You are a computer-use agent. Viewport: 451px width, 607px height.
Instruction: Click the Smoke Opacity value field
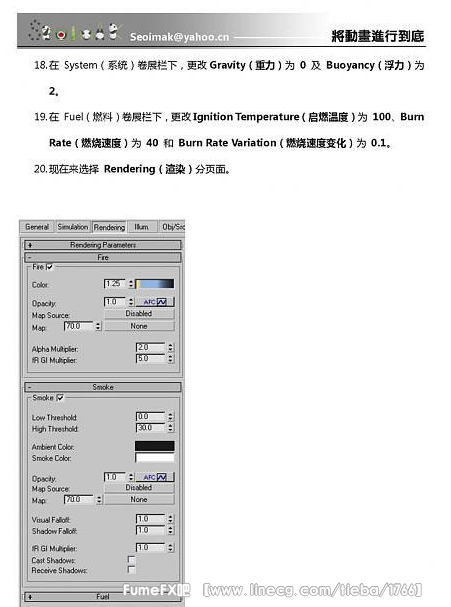click(x=115, y=477)
